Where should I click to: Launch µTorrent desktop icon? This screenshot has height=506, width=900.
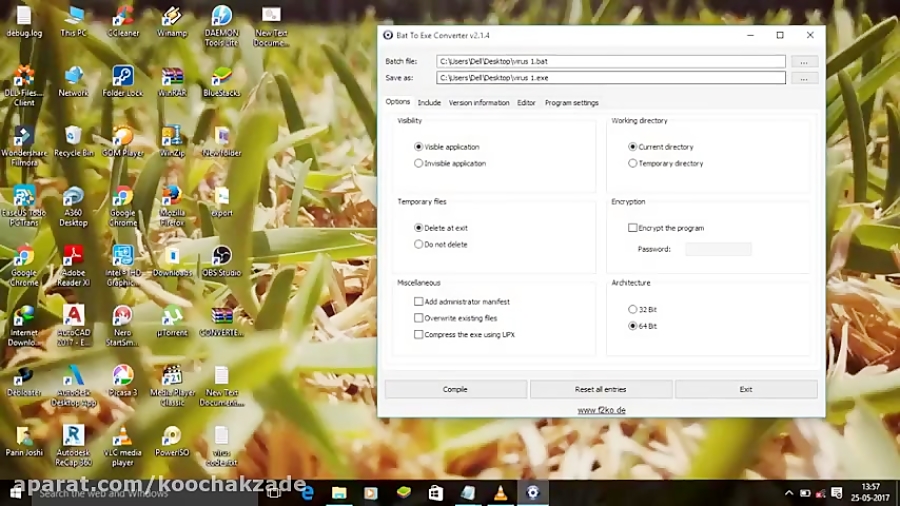pyautogui.click(x=172, y=321)
